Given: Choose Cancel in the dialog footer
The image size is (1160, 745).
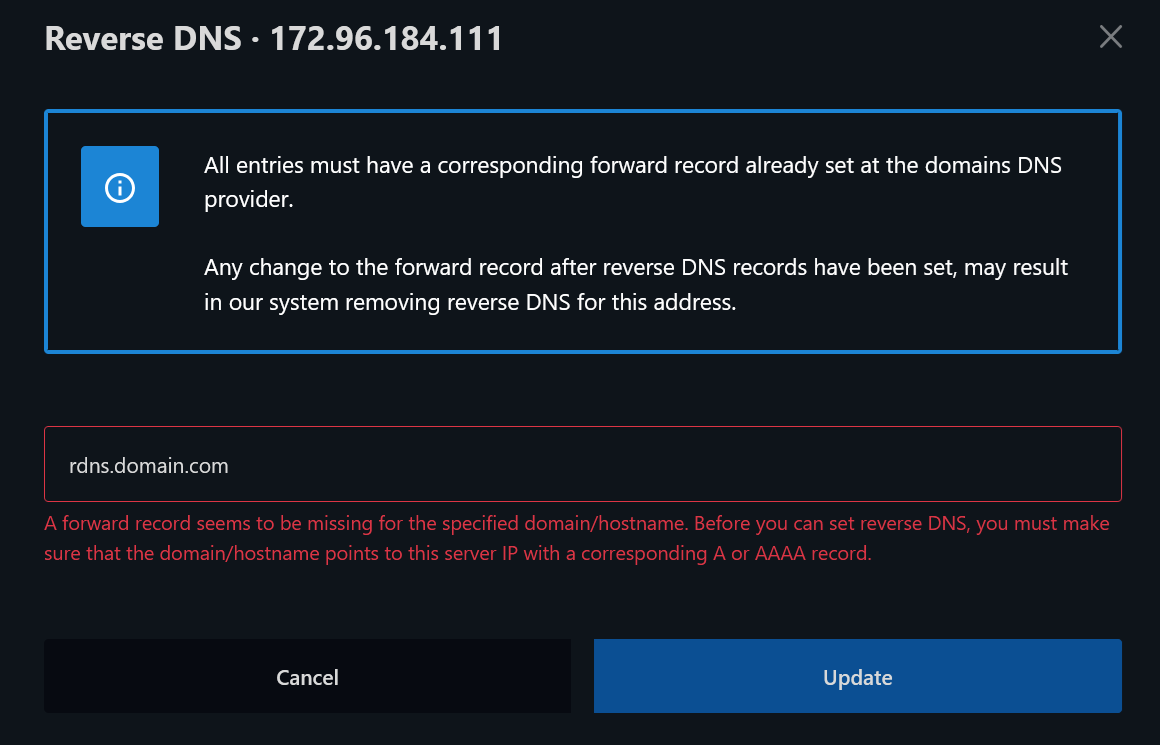Looking at the screenshot, I should 307,677.
